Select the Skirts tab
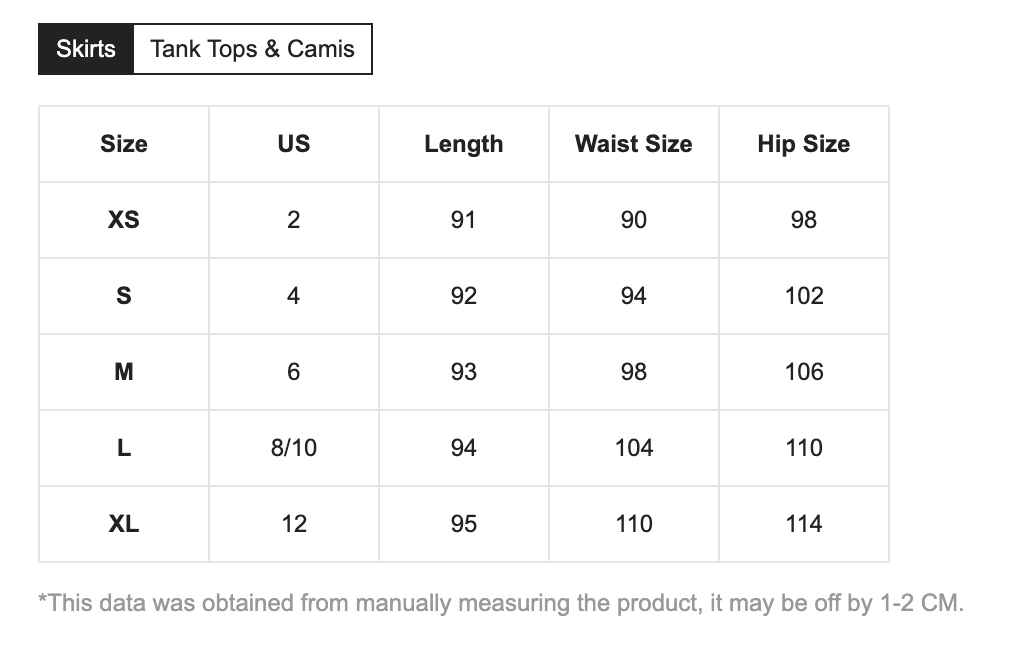Viewport: 1026px width, 646px height. [86, 49]
